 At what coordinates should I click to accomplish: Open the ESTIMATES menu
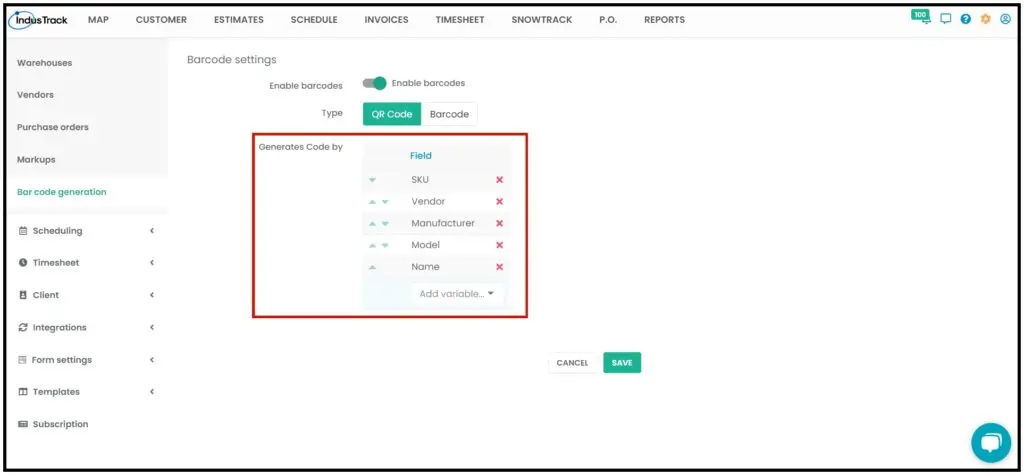(239, 20)
